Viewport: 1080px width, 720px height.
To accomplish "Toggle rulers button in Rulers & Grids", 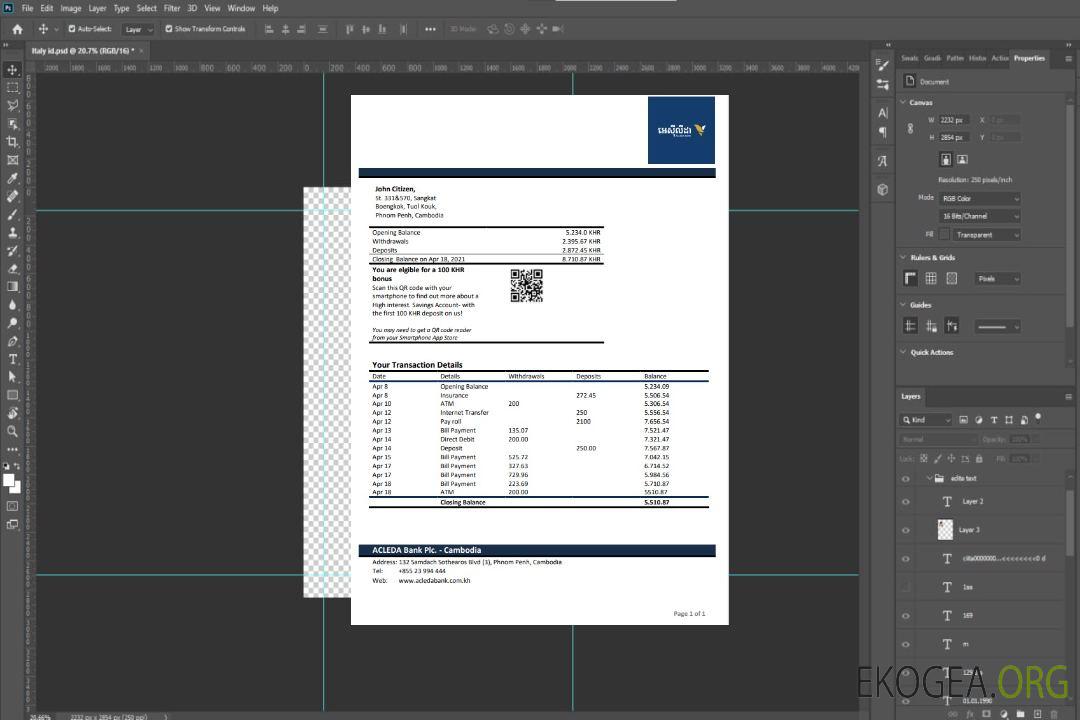I will coord(911,278).
